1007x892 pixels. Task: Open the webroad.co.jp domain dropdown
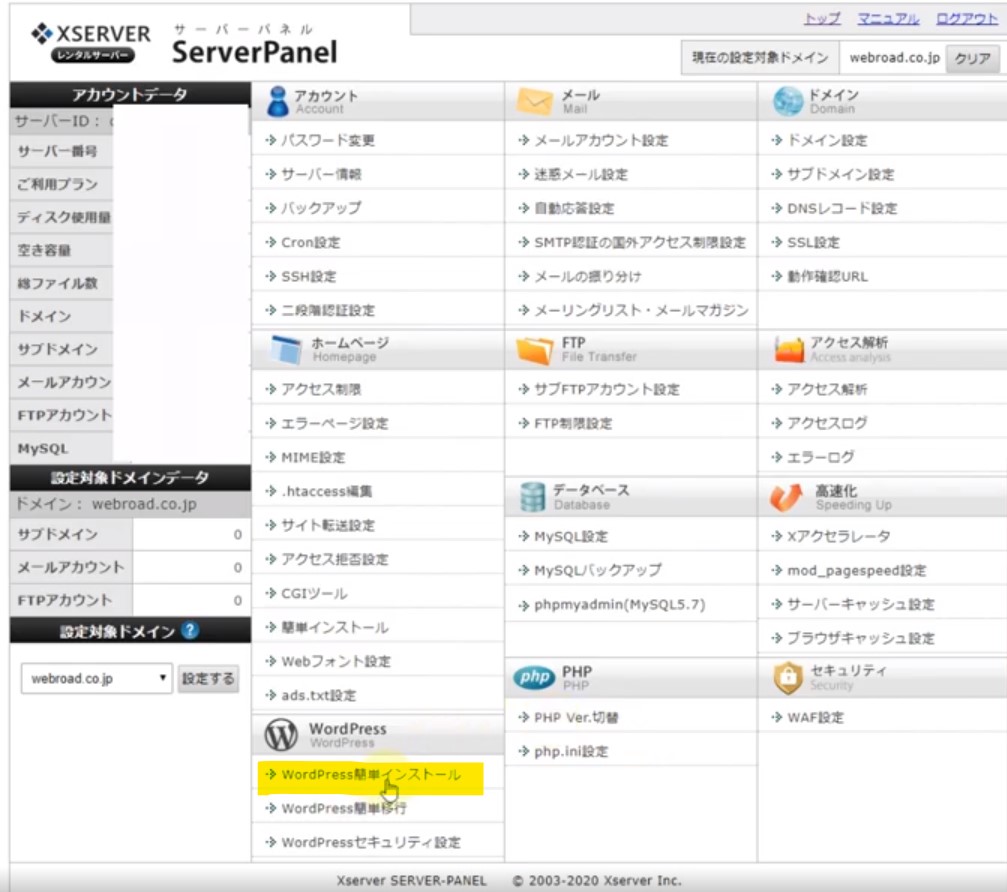pyautogui.click(x=96, y=678)
